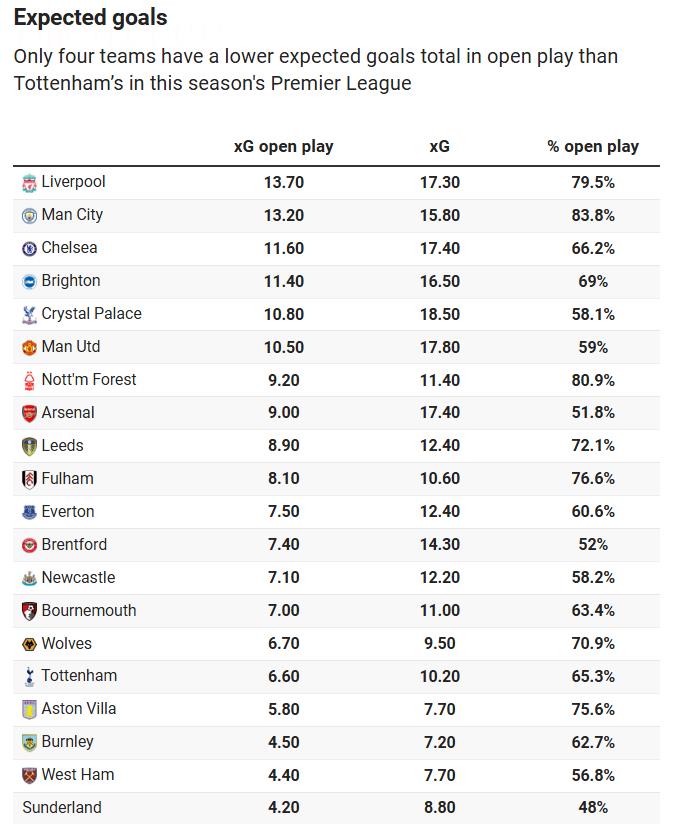Click the Brighton club crest icon

click(x=29, y=282)
